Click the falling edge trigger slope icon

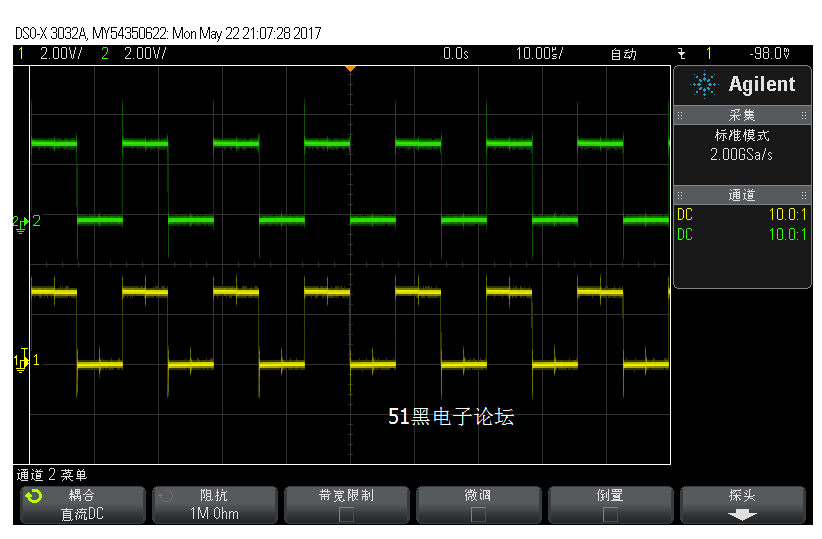point(682,53)
